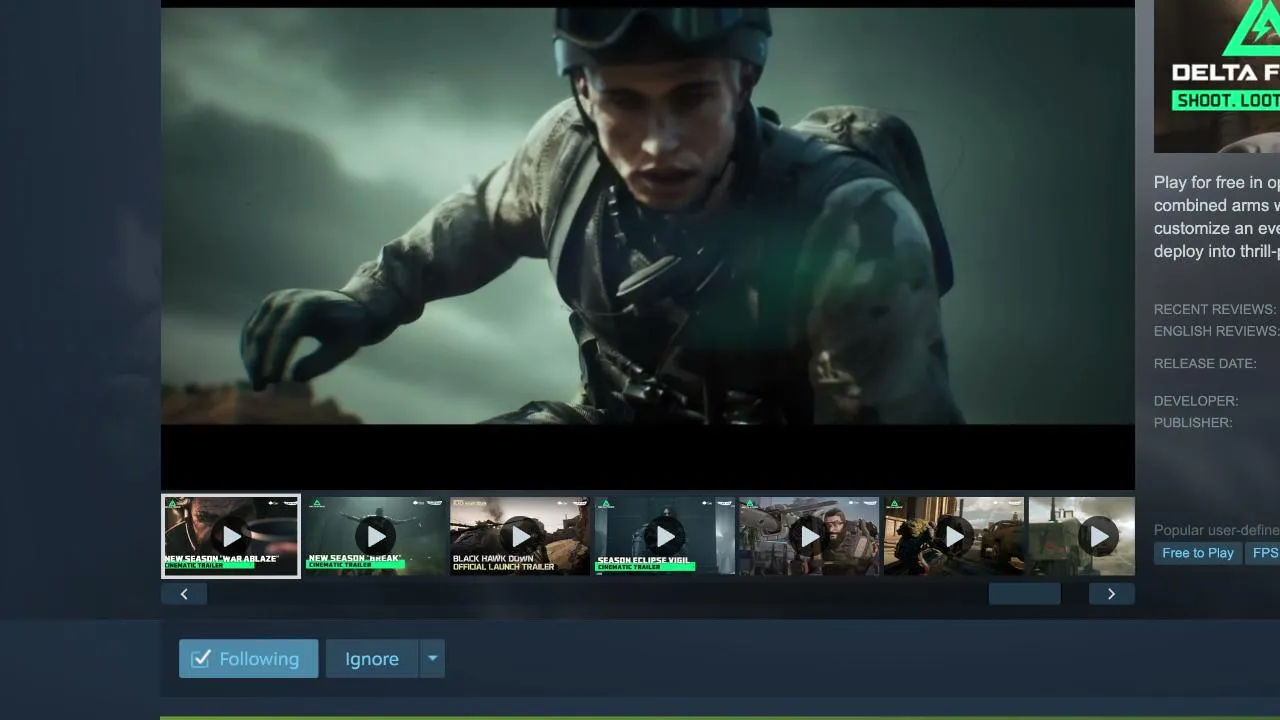Open the Black Hawk Down launch trailer
The image size is (1280, 720).
click(520, 536)
